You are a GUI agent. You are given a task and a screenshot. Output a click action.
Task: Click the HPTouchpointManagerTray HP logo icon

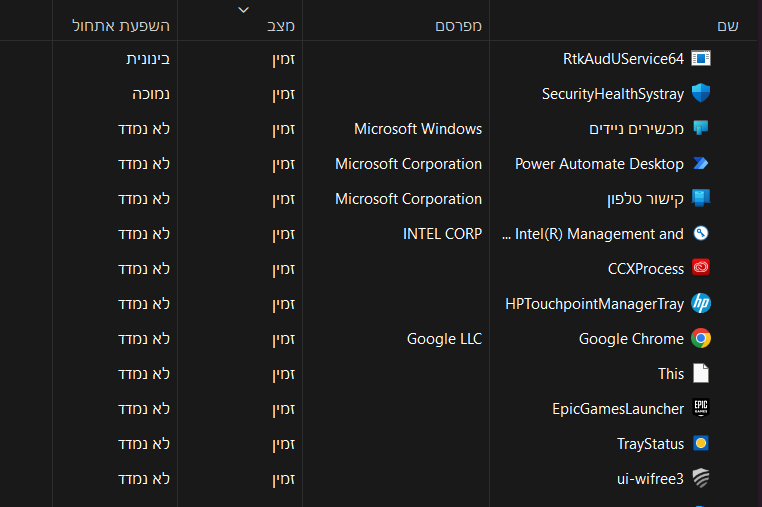701,304
